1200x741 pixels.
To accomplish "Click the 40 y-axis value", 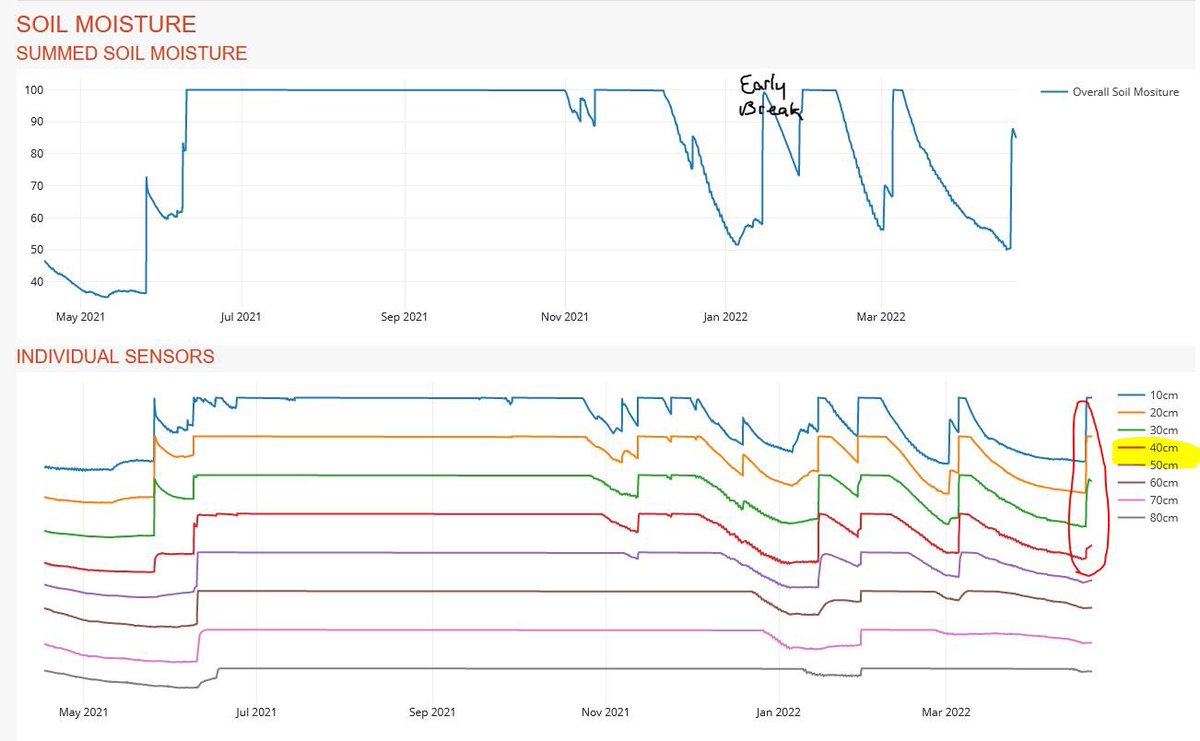I will coord(35,282).
